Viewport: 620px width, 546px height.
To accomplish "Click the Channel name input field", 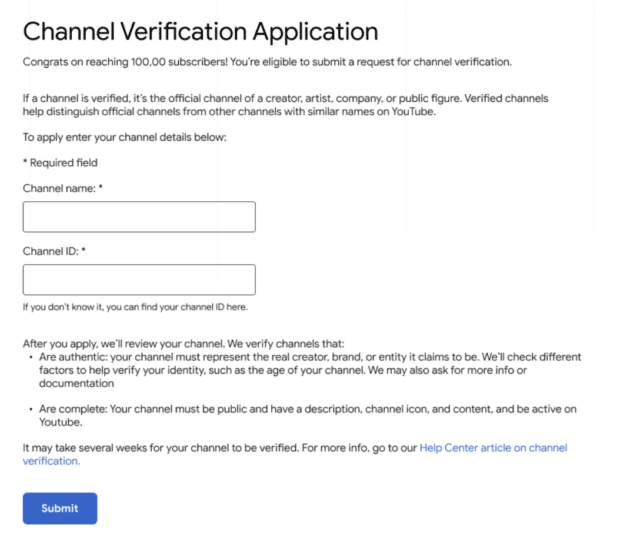I will tap(139, 217).
